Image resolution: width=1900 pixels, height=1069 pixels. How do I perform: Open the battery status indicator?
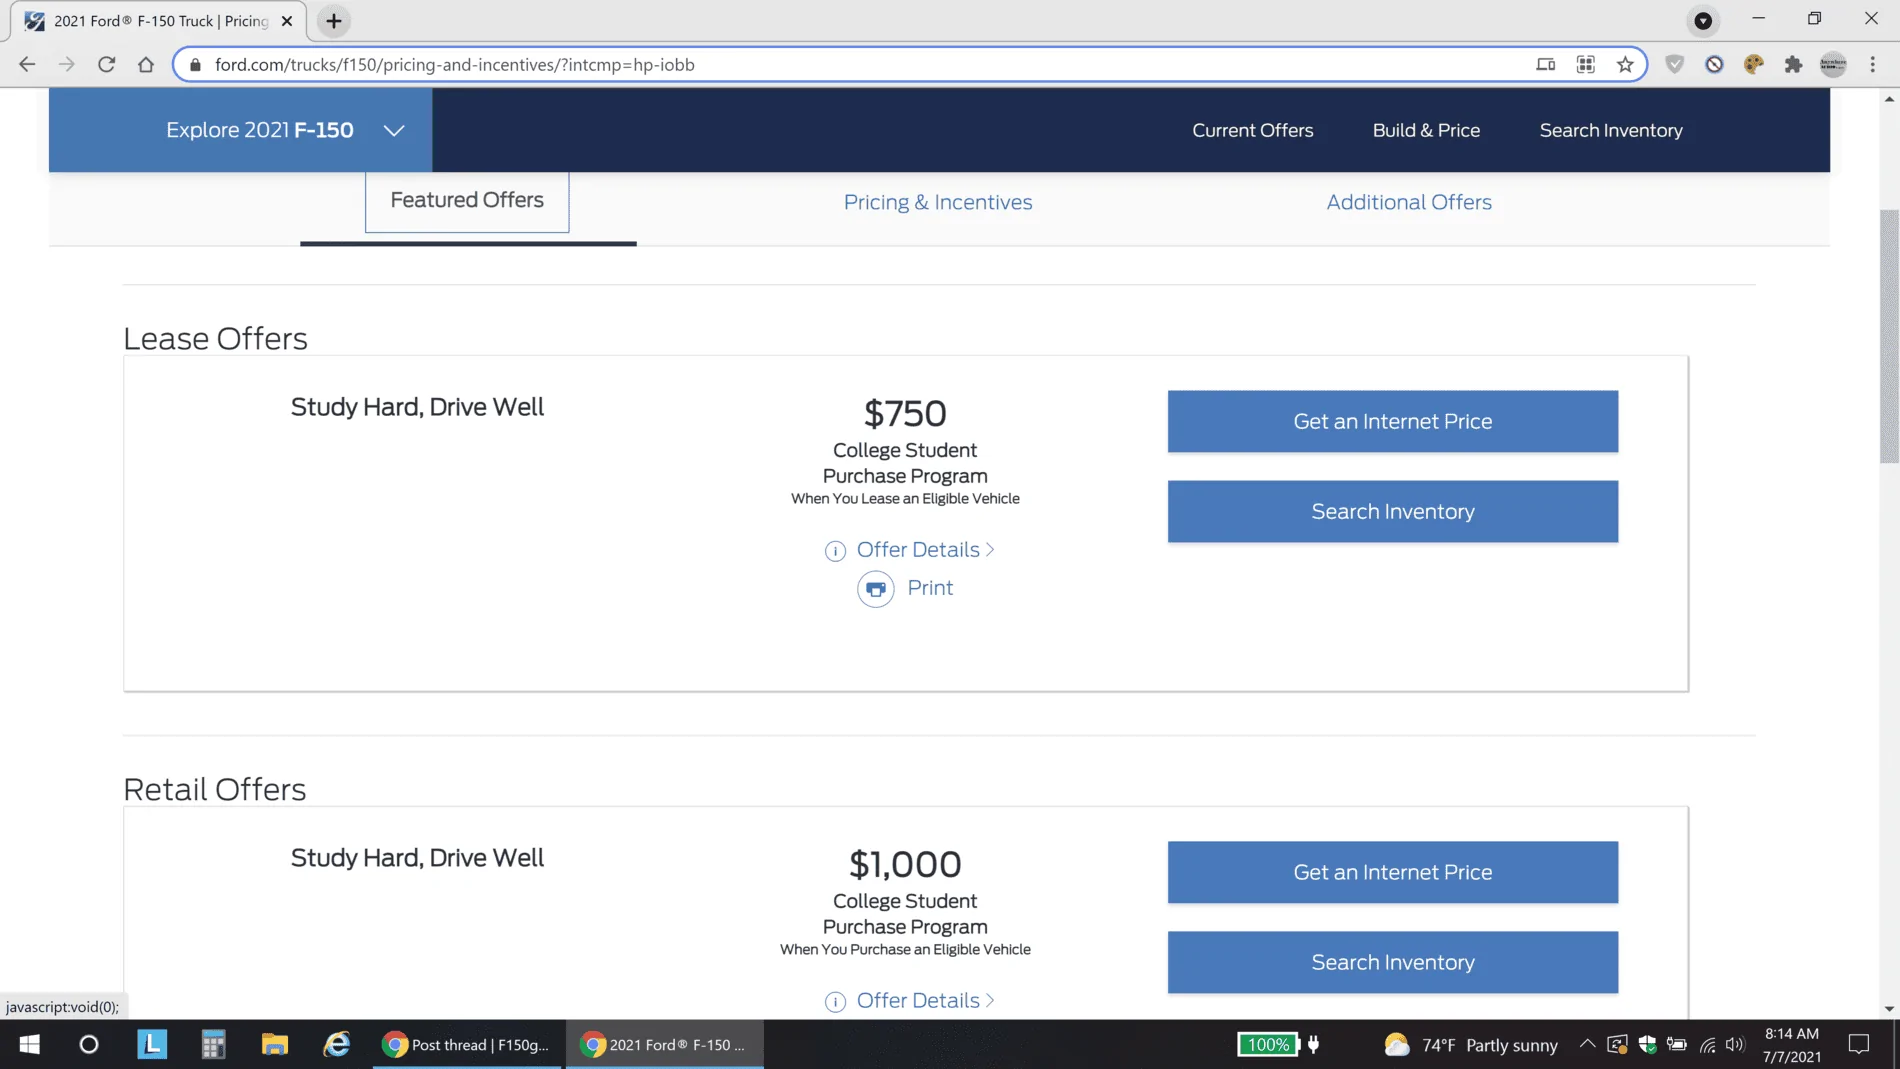1678,1044
